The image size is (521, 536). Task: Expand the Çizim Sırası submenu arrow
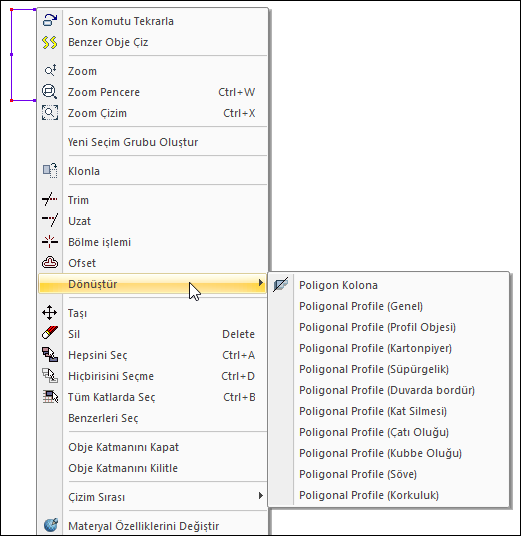260,495
